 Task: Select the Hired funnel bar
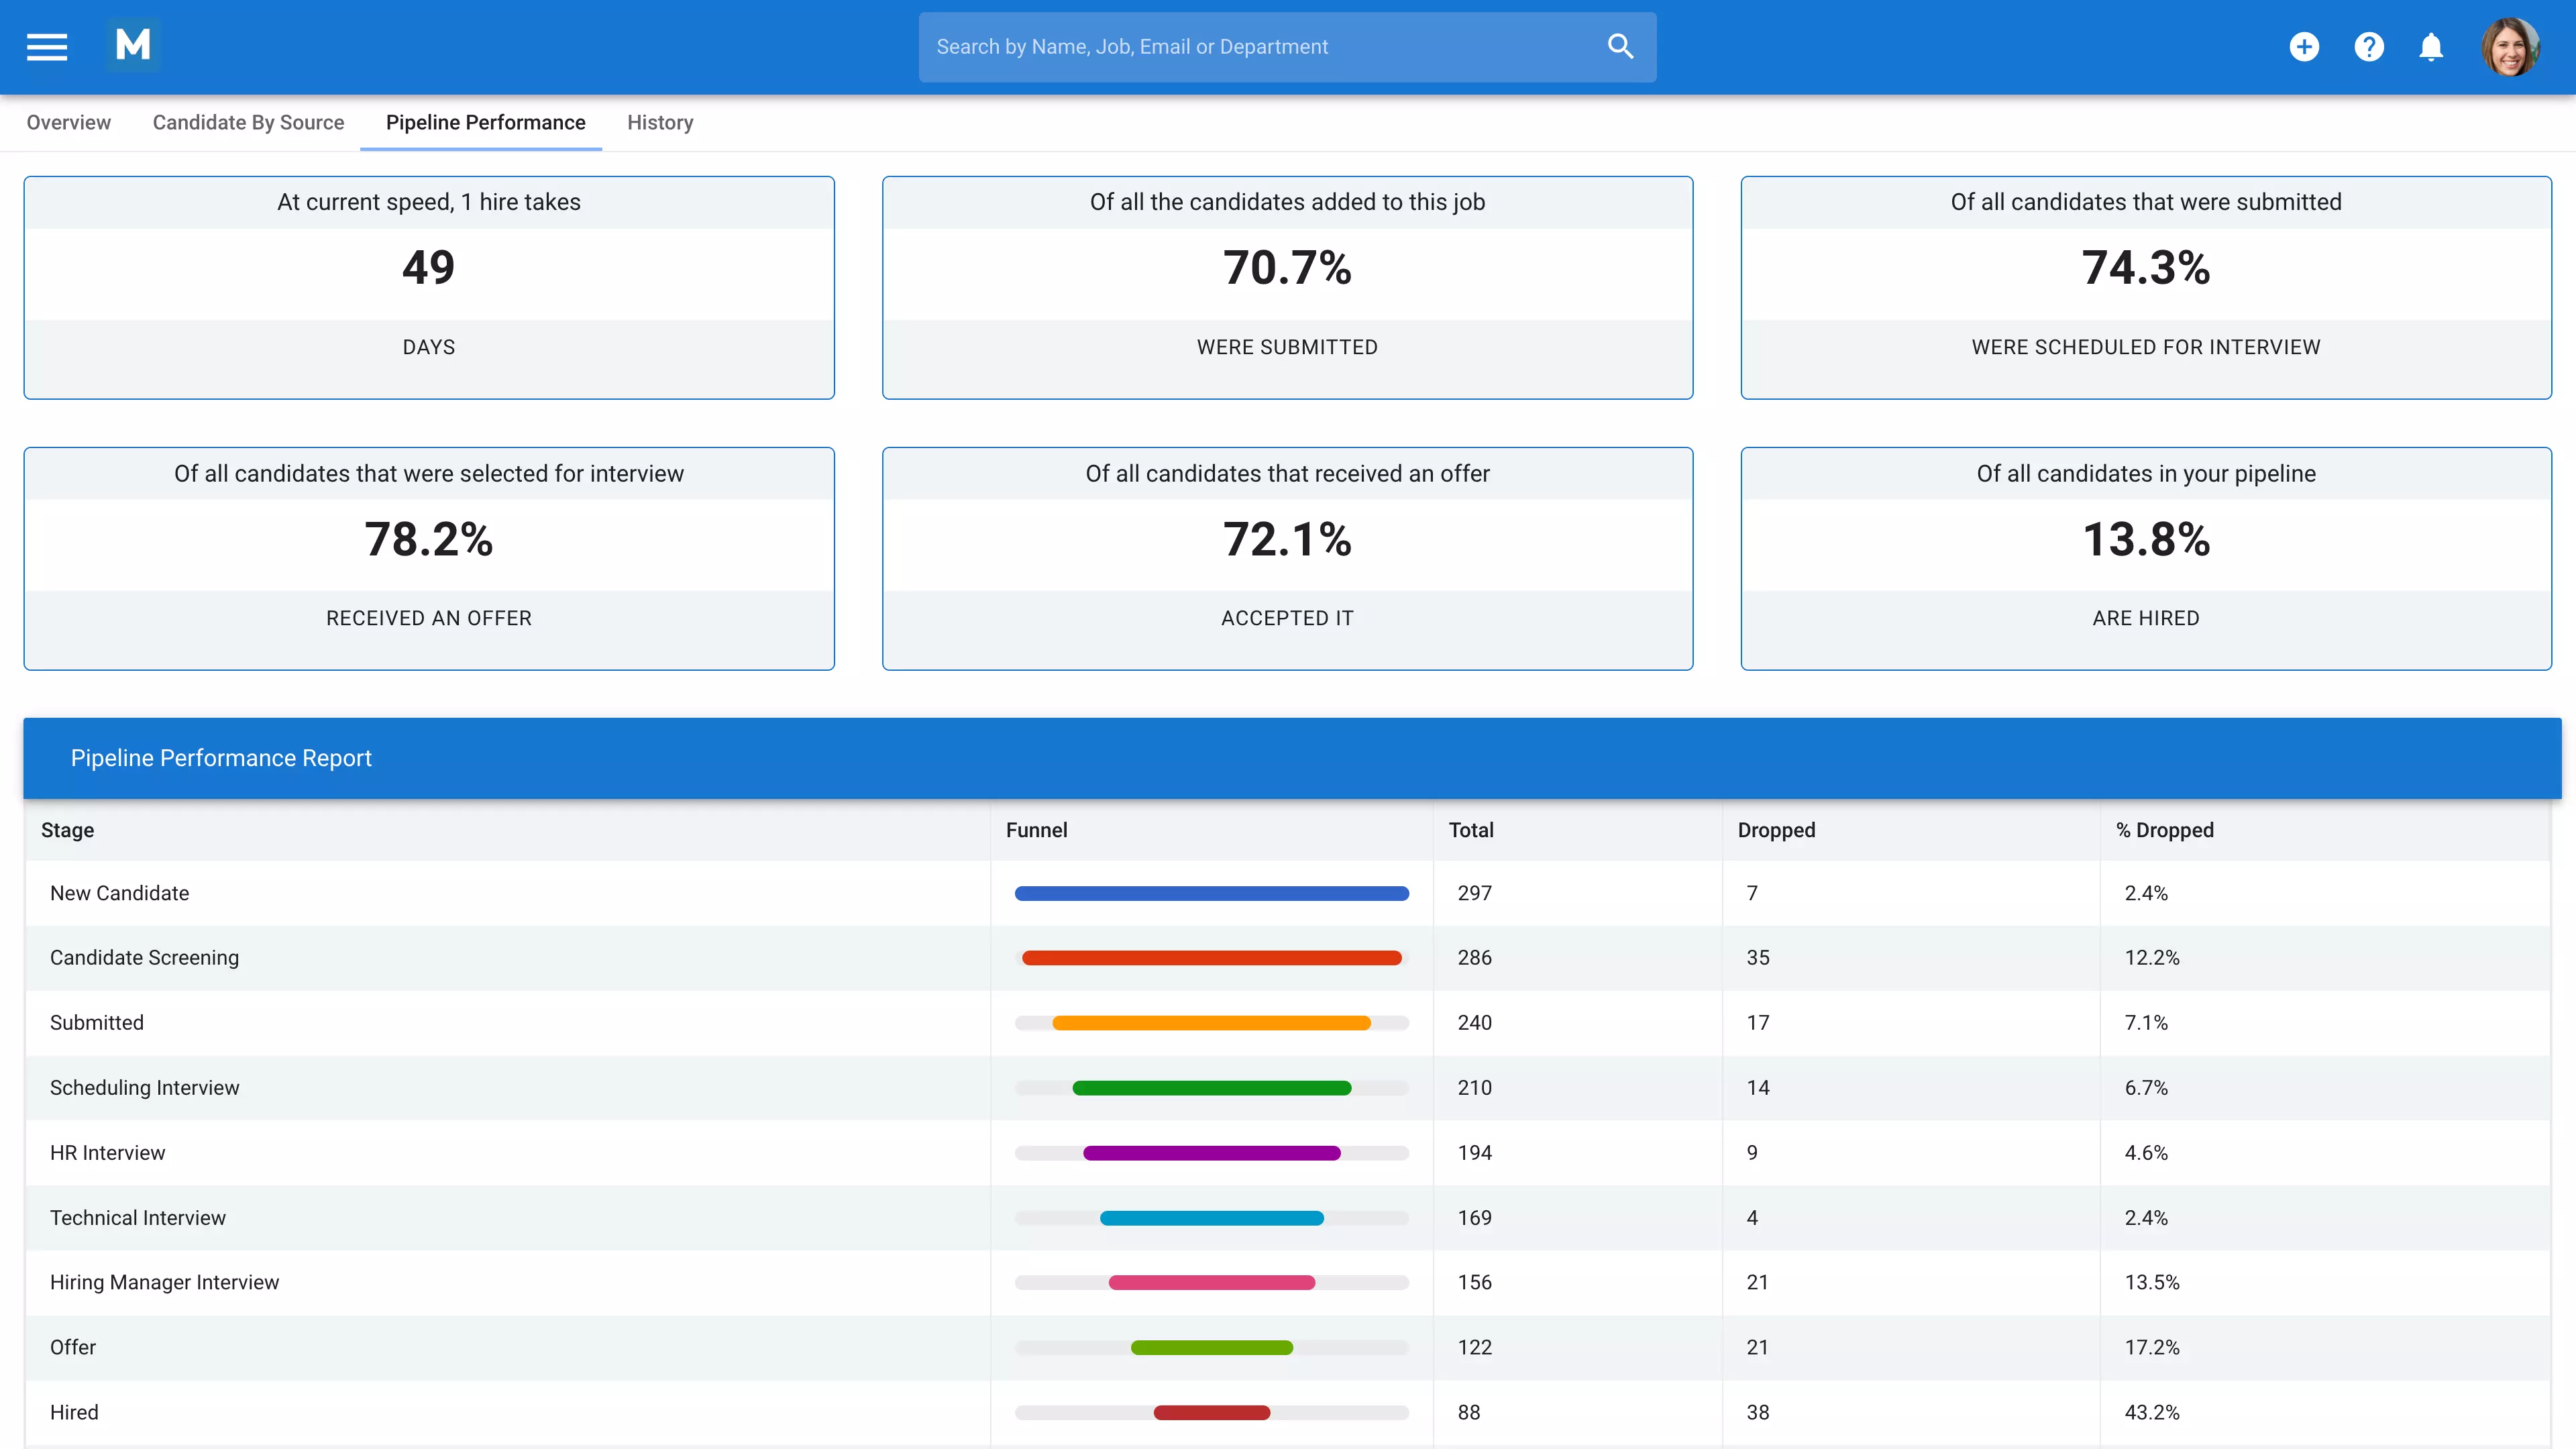pyautogui.click(x=1212, y=1412)
